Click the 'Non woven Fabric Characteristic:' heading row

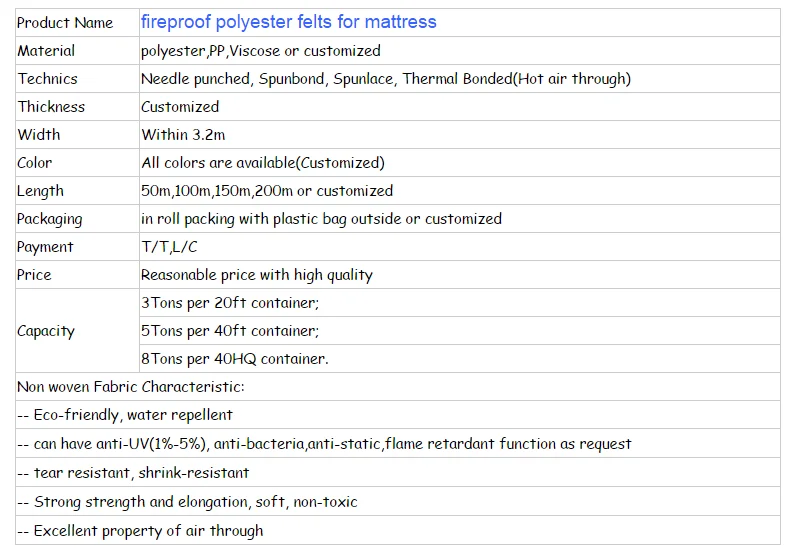pyautogui.click(x=130, y=387)
